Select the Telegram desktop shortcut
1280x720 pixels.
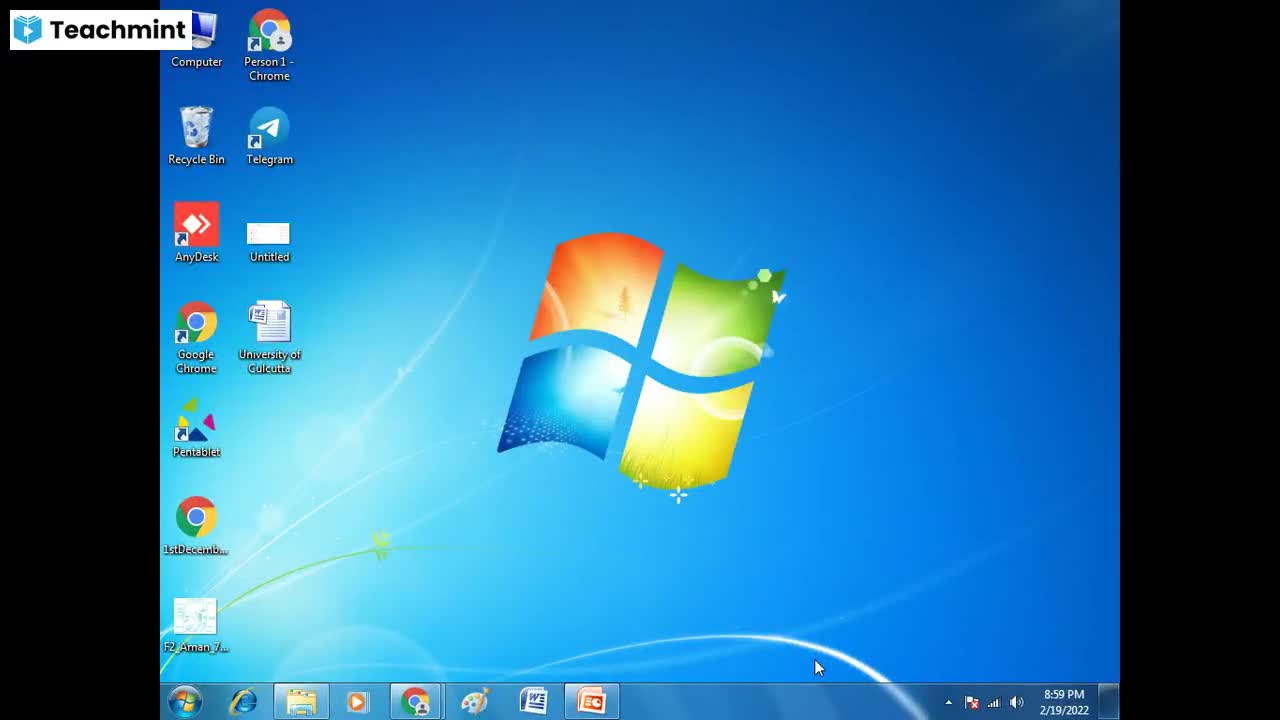[x=269, y=136]
